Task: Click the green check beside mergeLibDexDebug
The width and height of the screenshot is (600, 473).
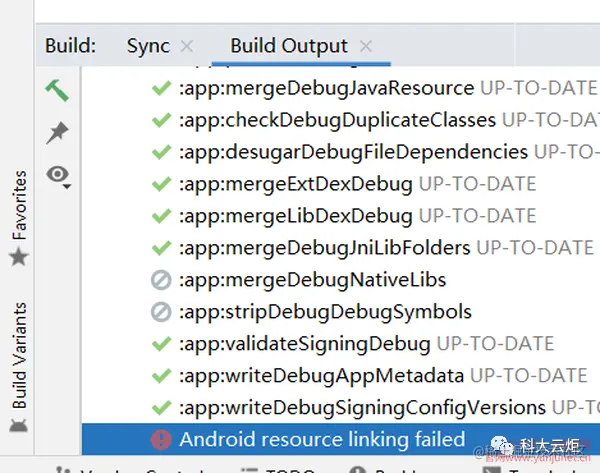Action: [161, 216]
